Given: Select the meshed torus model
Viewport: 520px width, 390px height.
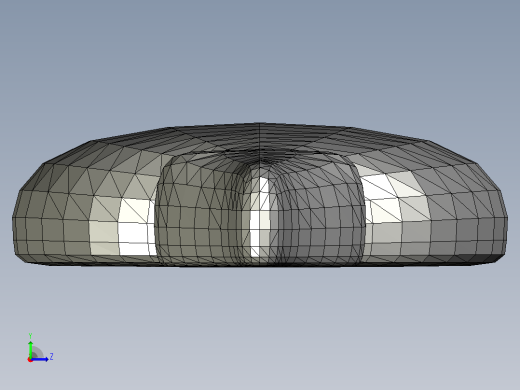Looking at the screenshot, I should 260,194.
